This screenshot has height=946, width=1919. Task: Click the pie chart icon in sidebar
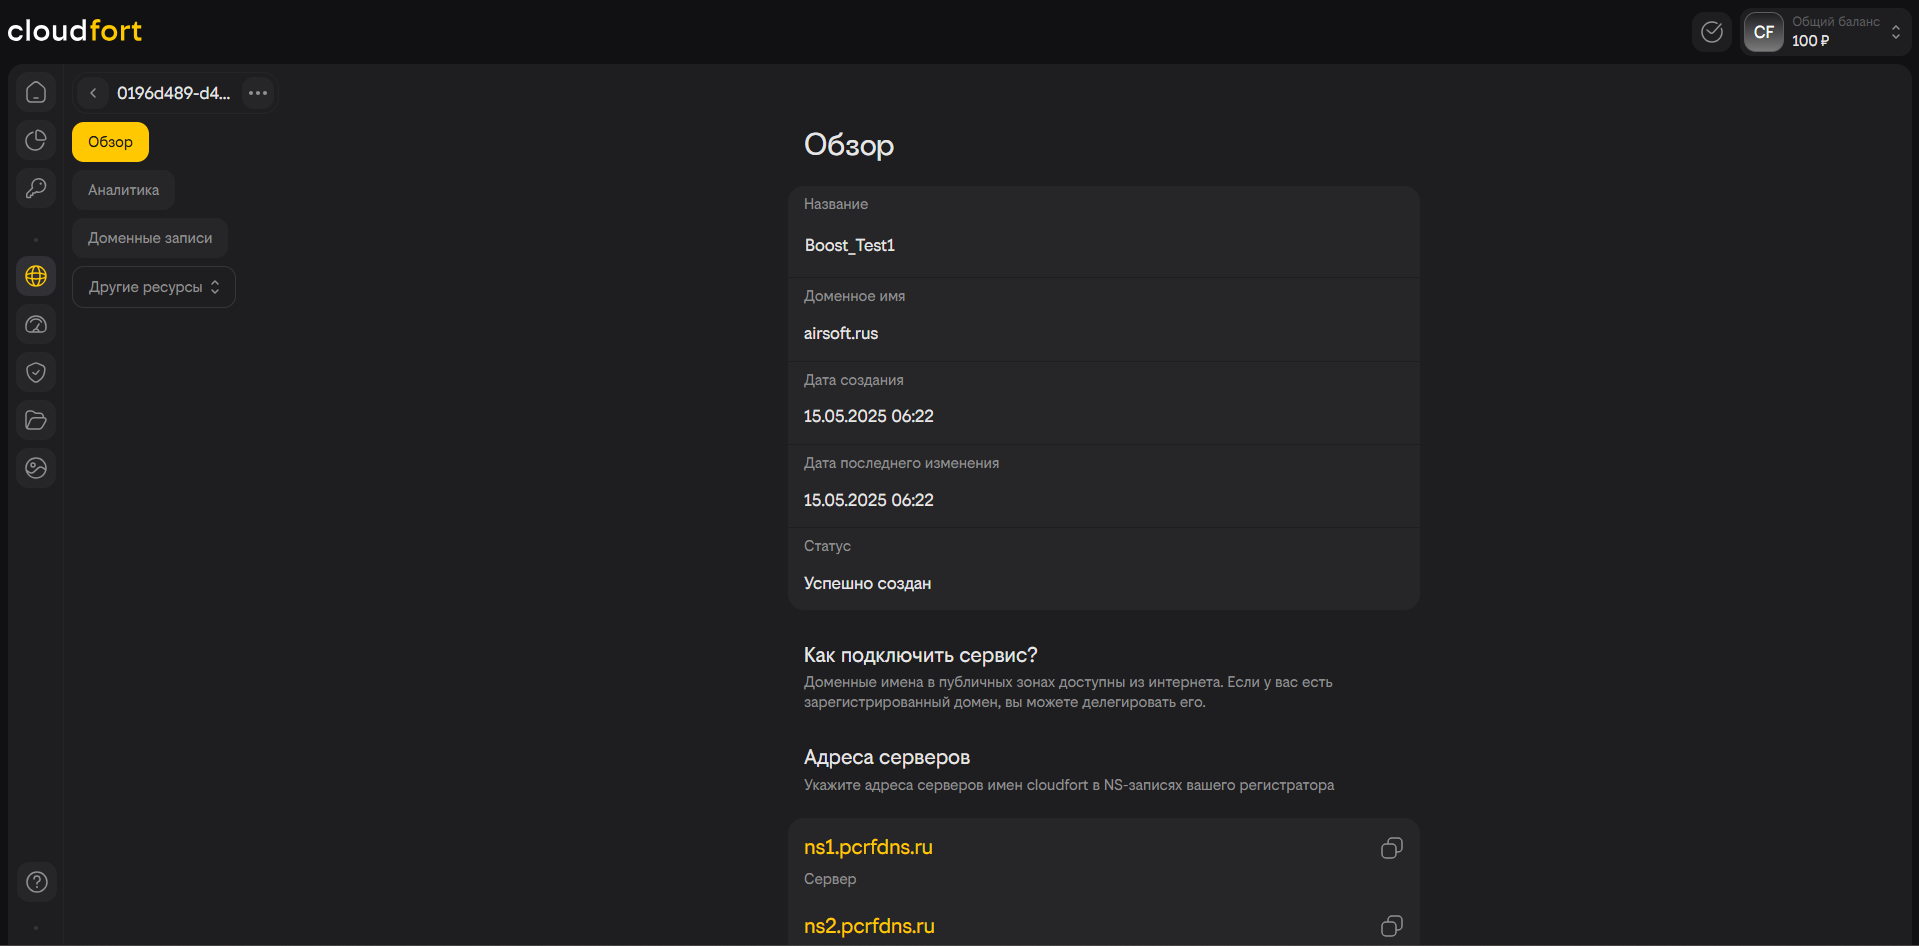pos(36,140)
